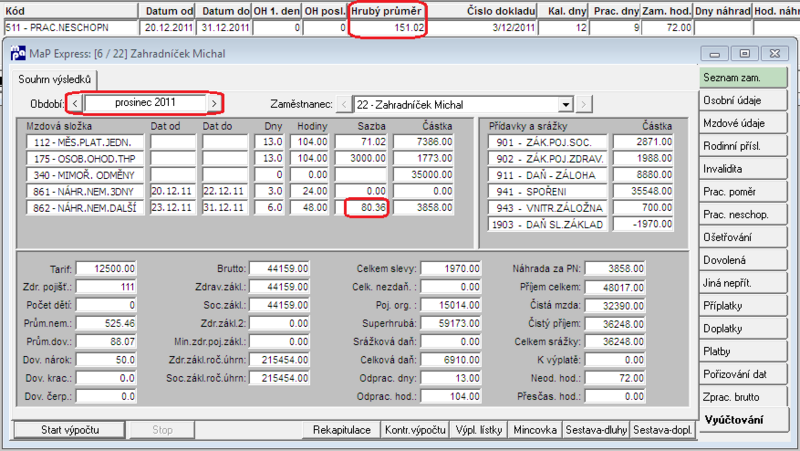
Task: Click Superhrubá value 59173.00
Action: point(451,323)
